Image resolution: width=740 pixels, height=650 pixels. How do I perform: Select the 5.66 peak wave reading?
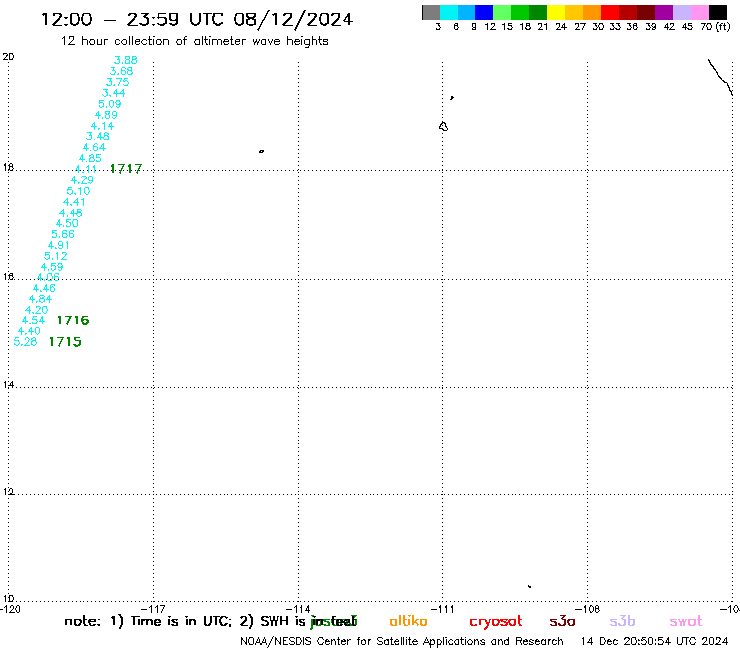(x=63, y=234)
